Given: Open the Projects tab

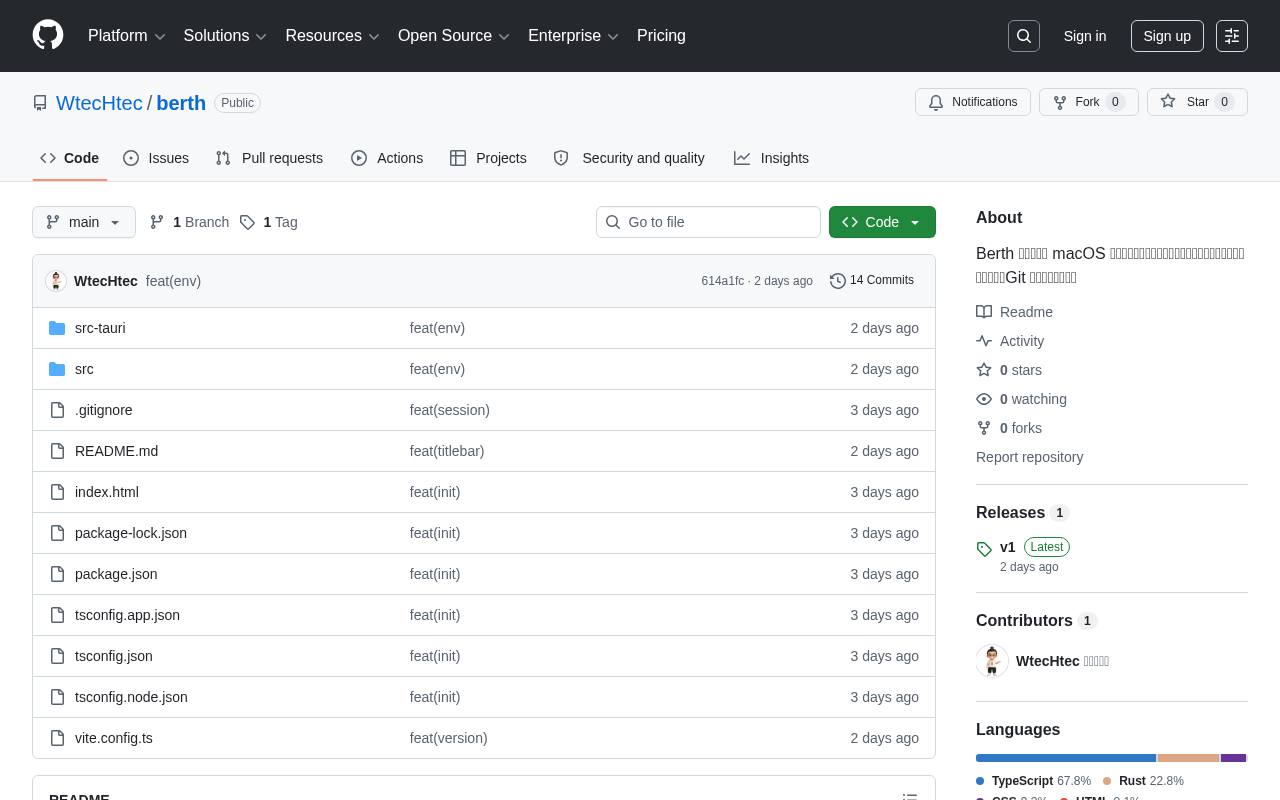Looking at the screenshot, I should click(x=488, y=158).
